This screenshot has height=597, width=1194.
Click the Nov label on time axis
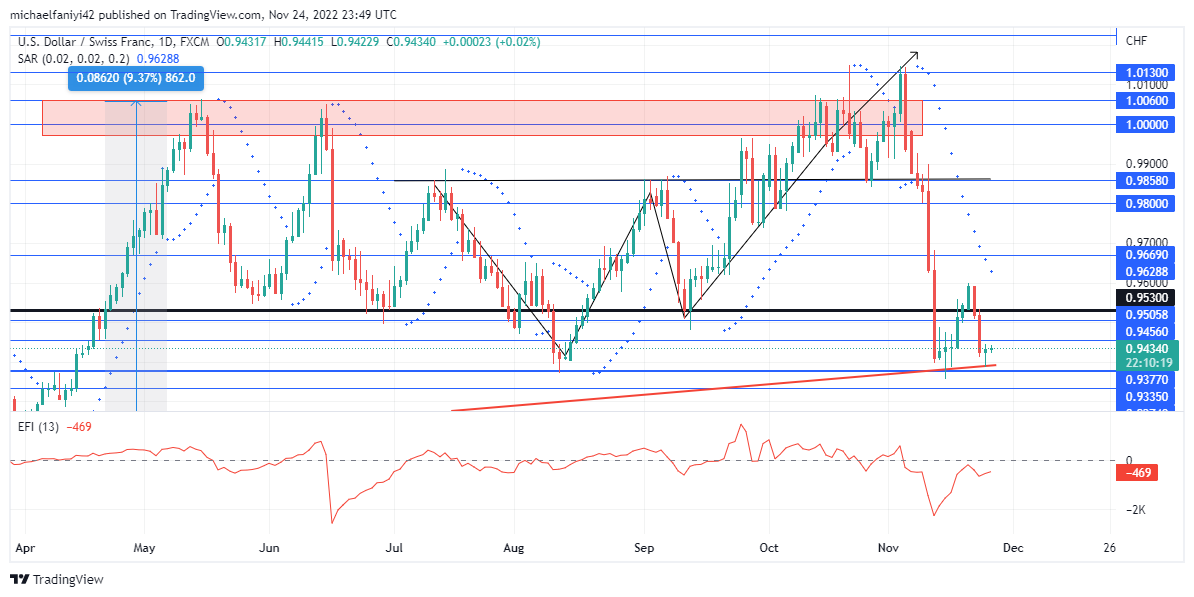[x=888, y=548]
